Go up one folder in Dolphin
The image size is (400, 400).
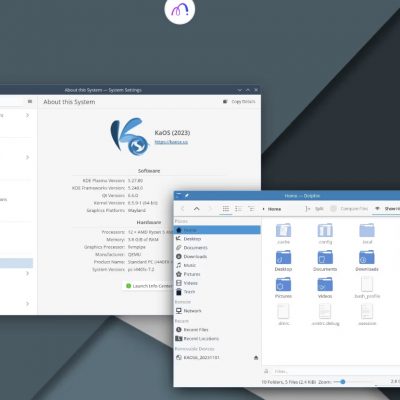pyautogui.click(x=197, y=209)
